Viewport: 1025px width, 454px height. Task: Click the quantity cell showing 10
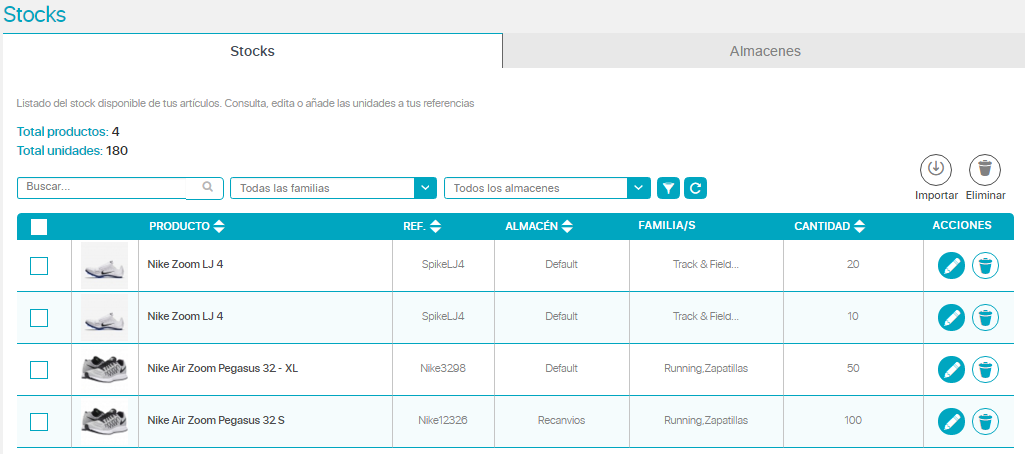pos(852,316)
